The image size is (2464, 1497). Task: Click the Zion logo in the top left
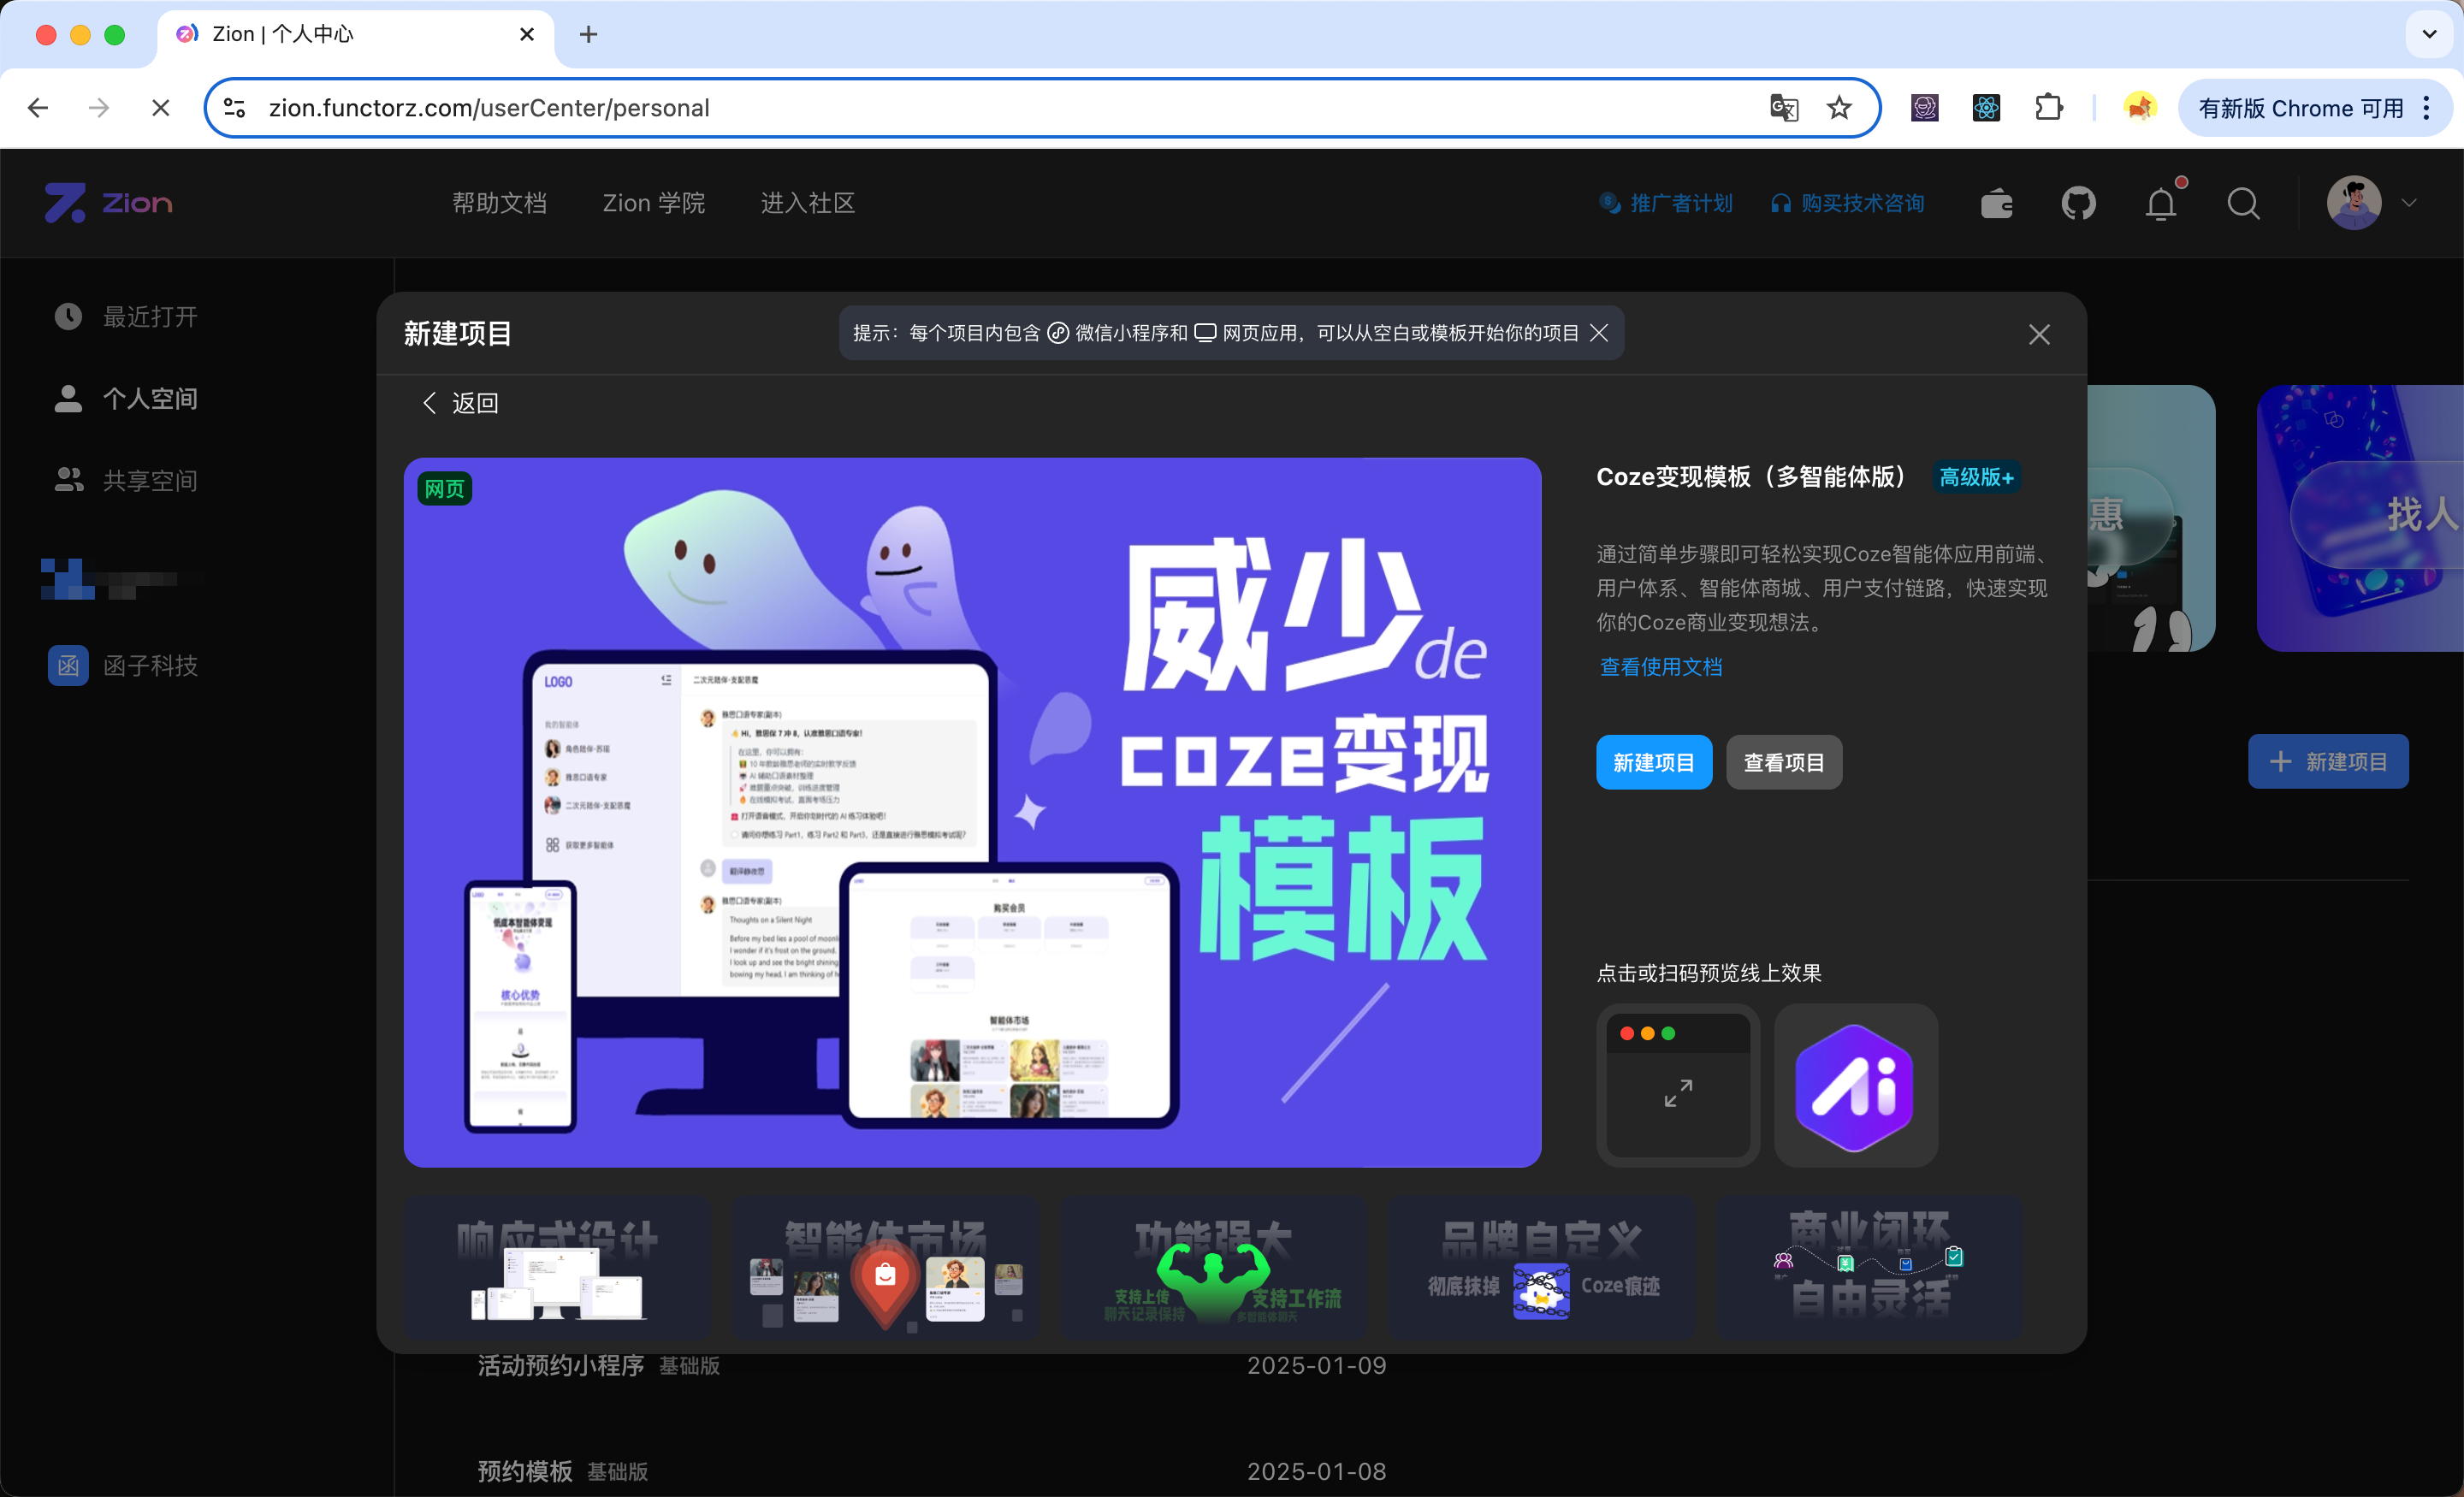tap(108, 203)
